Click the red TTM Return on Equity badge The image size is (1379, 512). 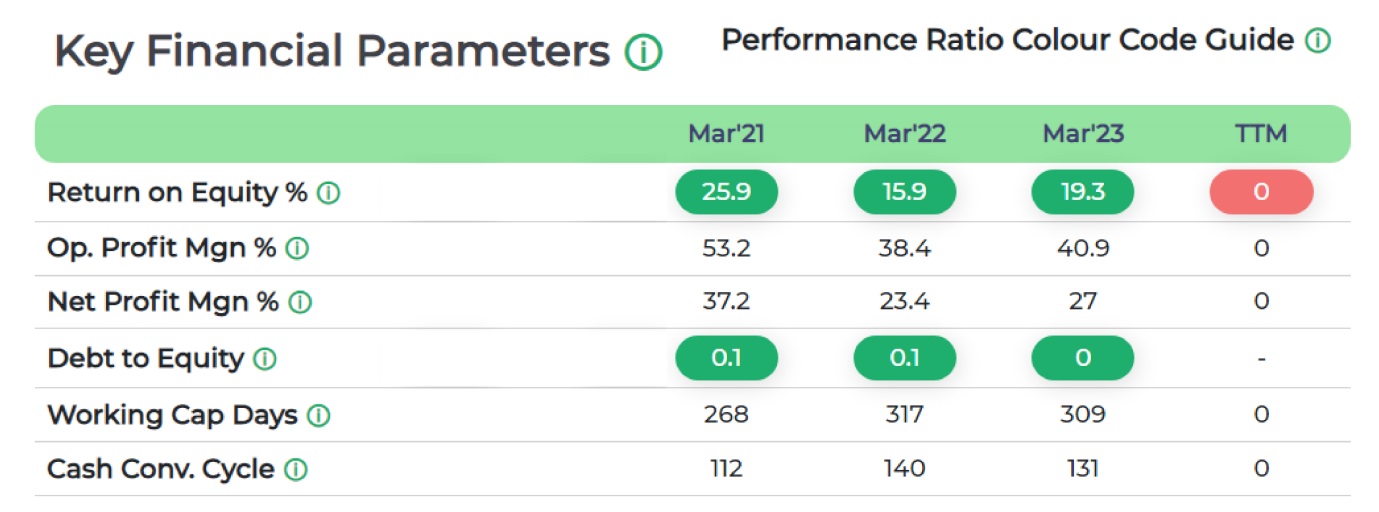click(x=1261, y=192)
